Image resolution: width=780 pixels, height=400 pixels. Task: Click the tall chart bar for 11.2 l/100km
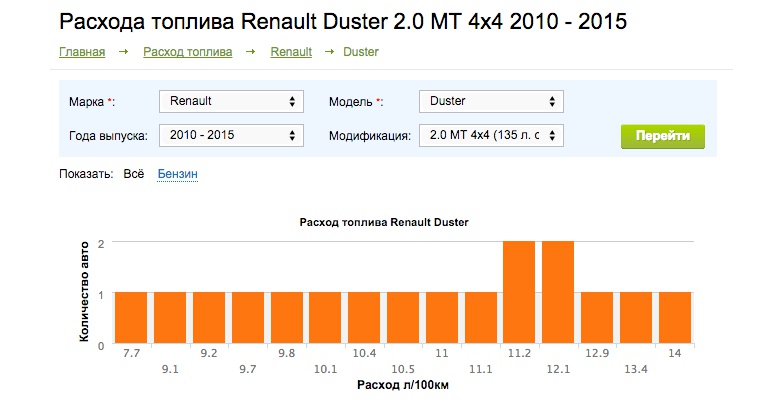519,293
